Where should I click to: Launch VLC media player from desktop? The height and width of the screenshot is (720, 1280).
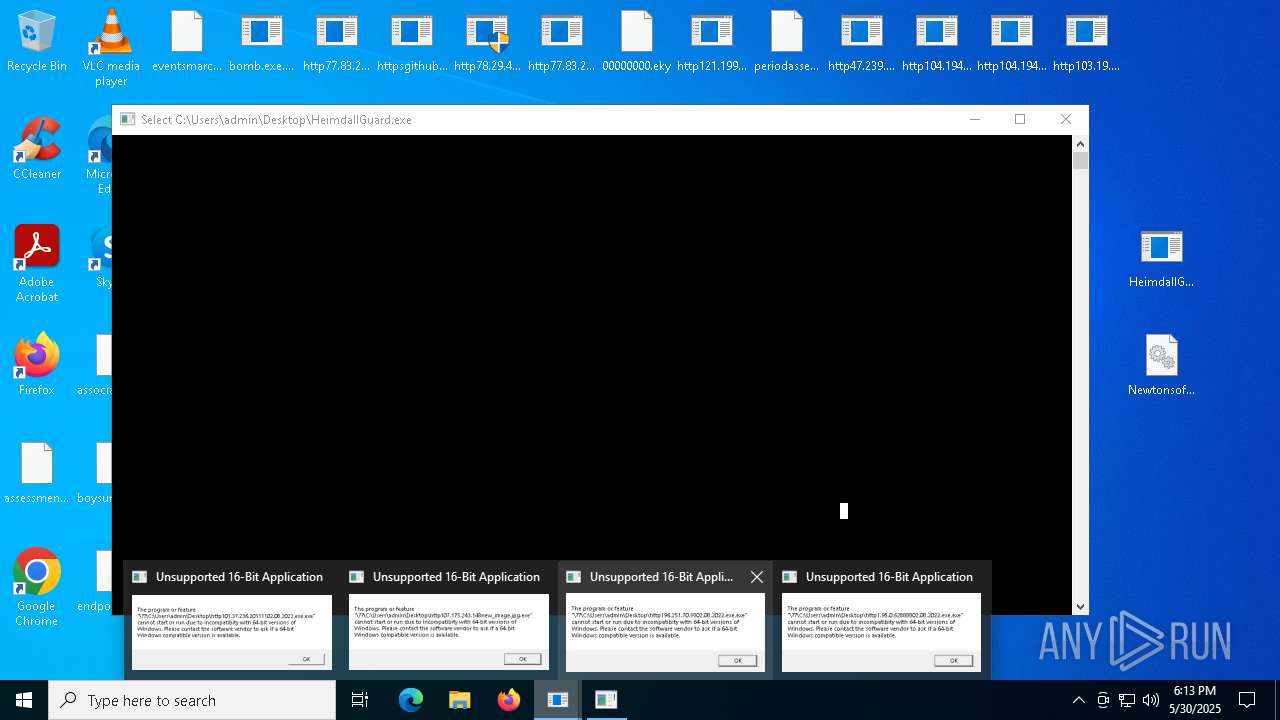(x=111, y=48)
